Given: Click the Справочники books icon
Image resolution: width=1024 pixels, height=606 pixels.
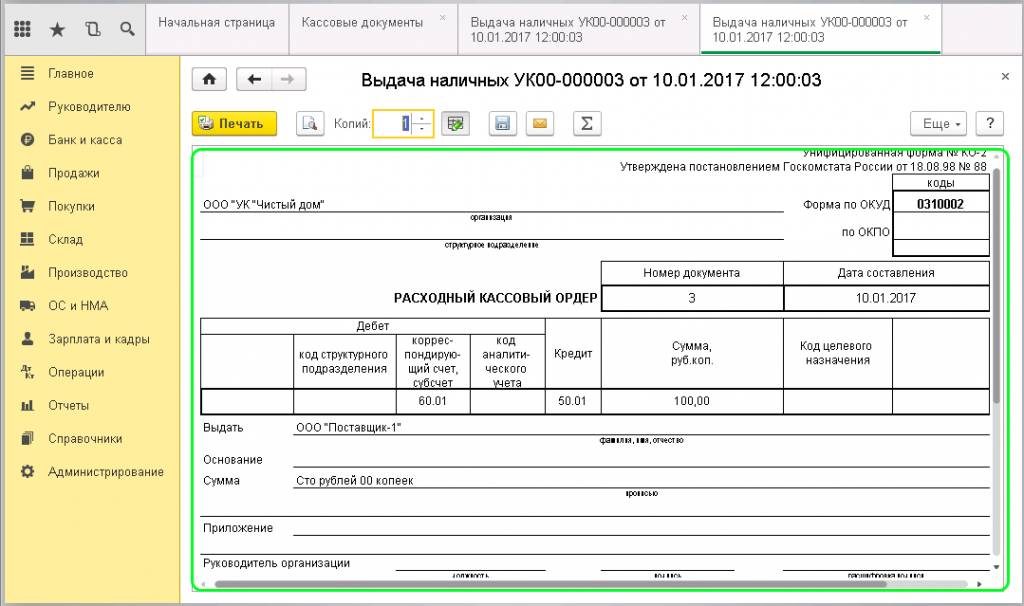Looking at the screenshot, I should (x=27, y=438).
